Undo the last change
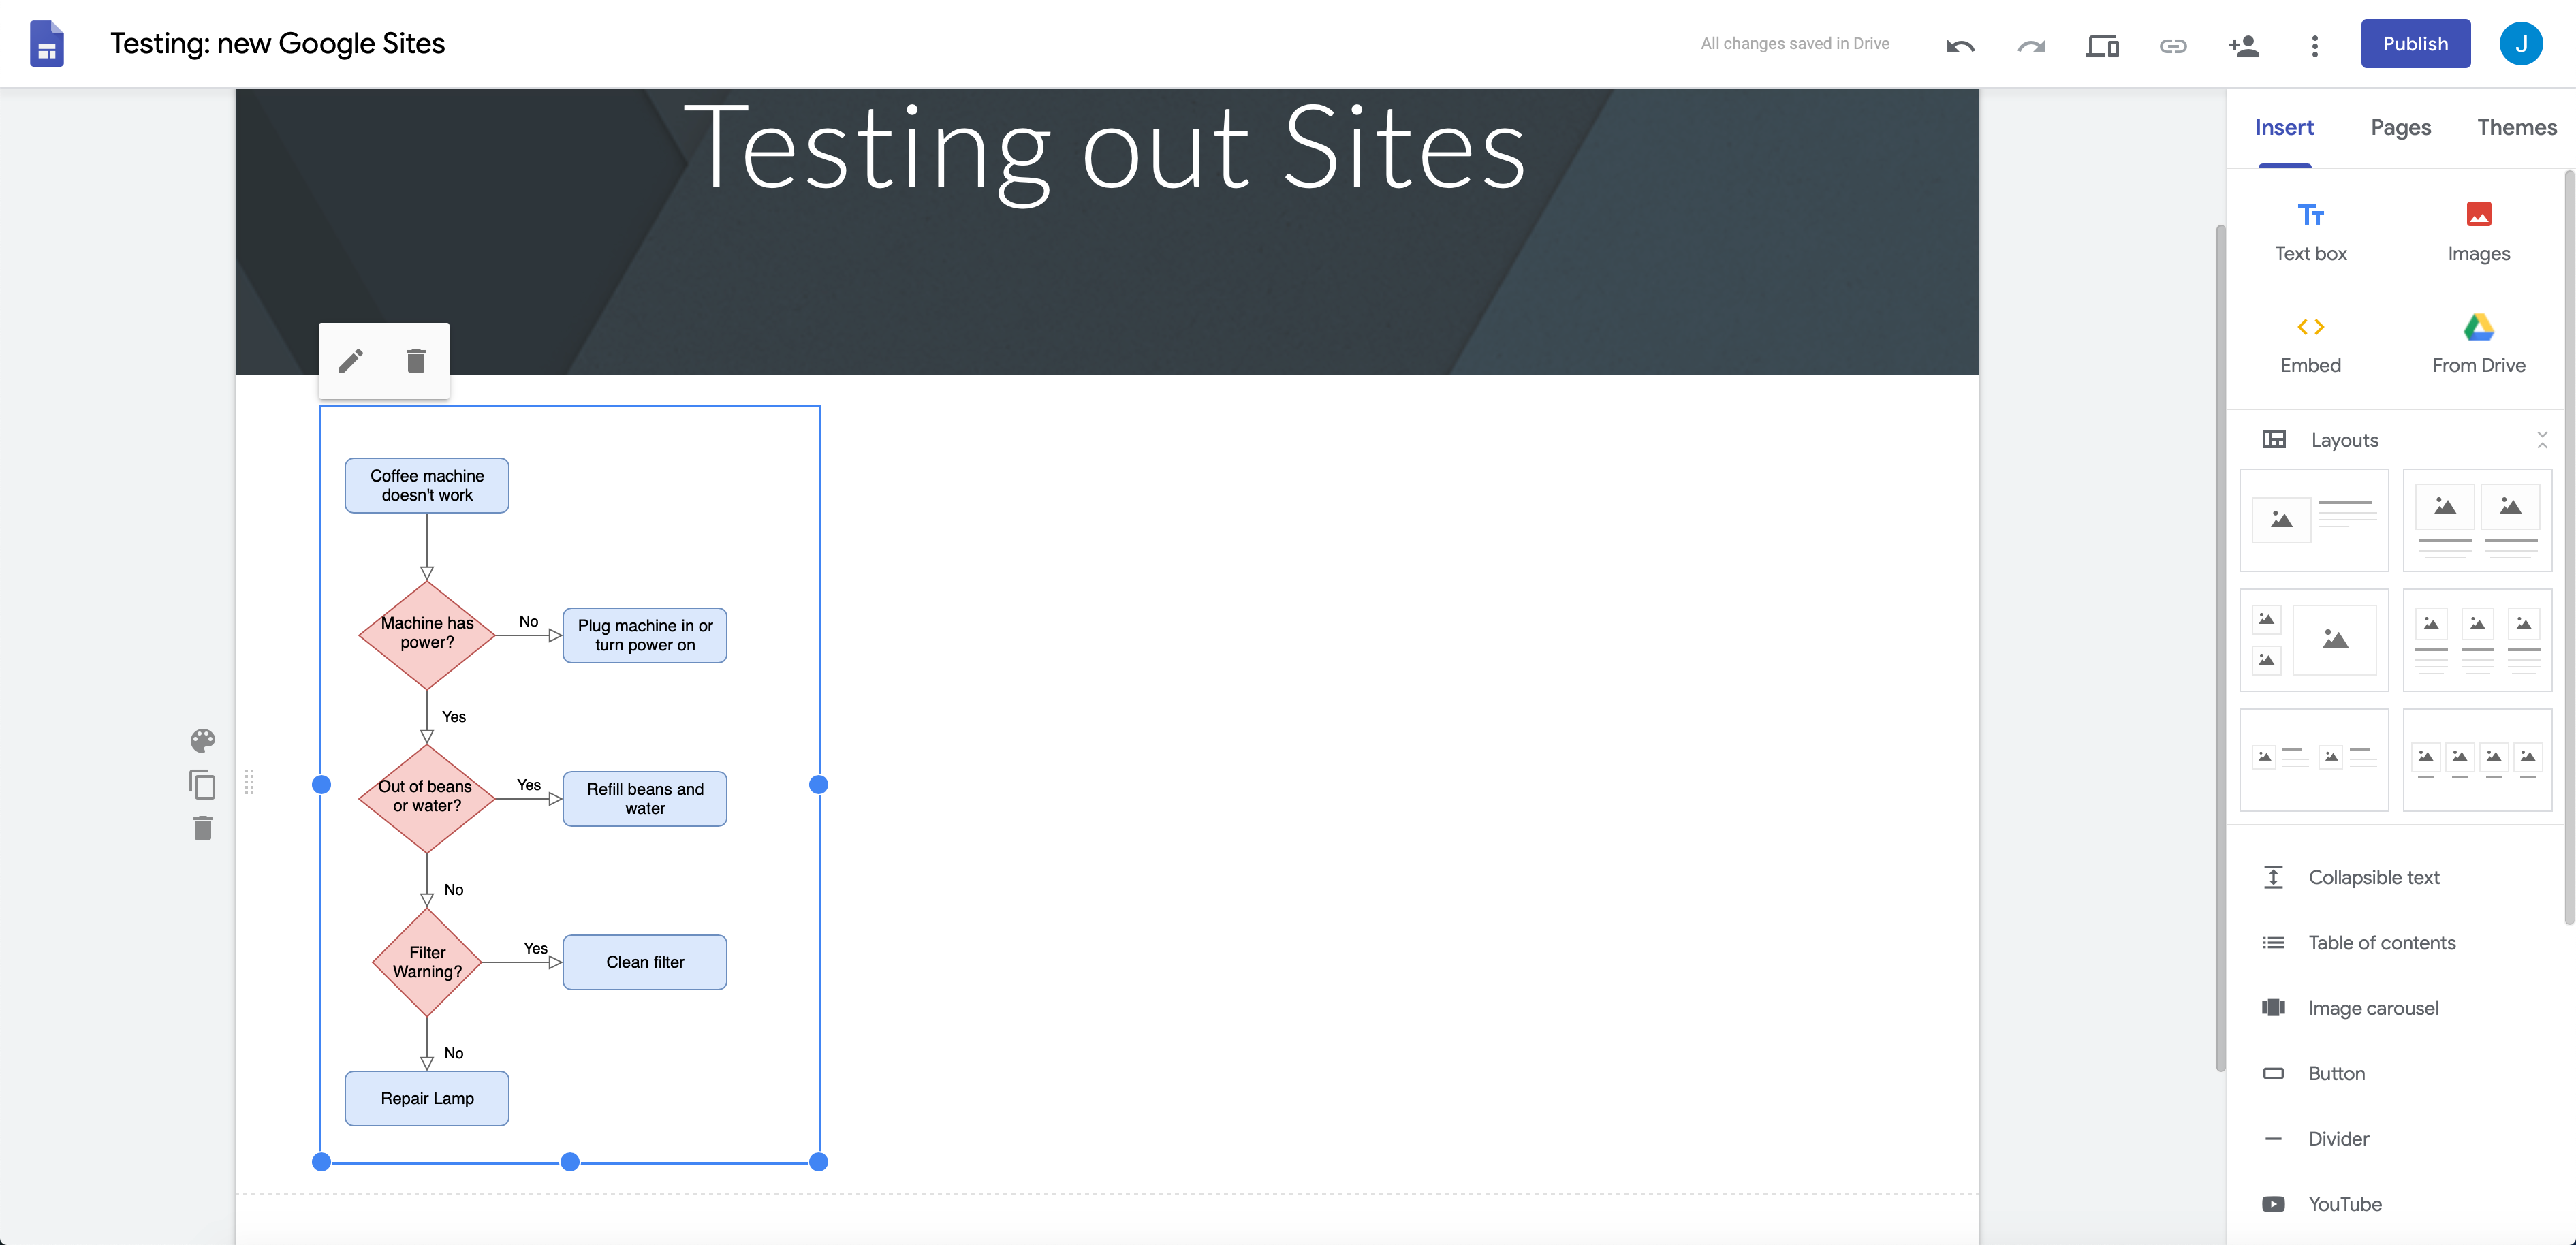The image size is (2576, 1245). [1959, 45]
